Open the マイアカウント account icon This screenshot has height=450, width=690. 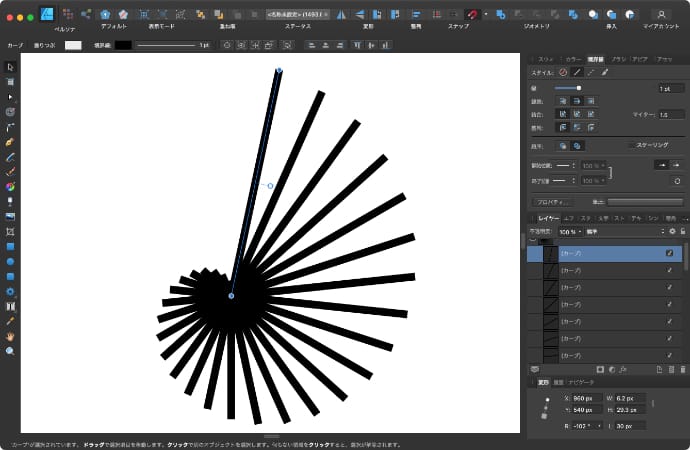[x=661, y=14]
